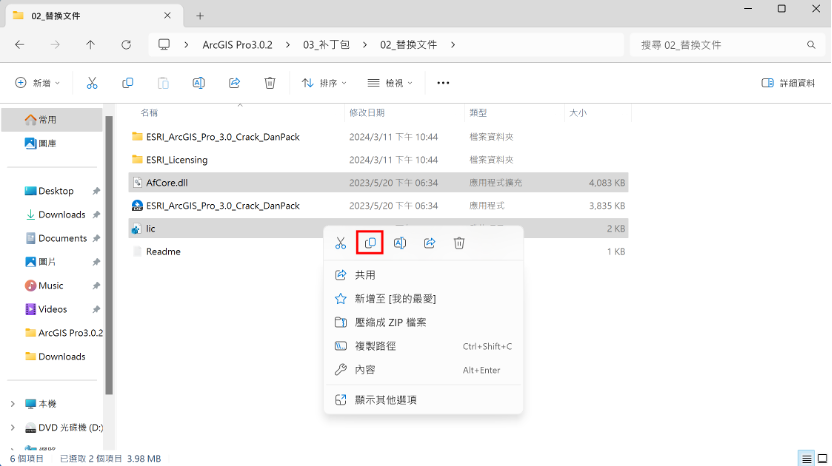Choose 顯示其他選項 from context menu
832x466 pixels.
pos(423,400)
